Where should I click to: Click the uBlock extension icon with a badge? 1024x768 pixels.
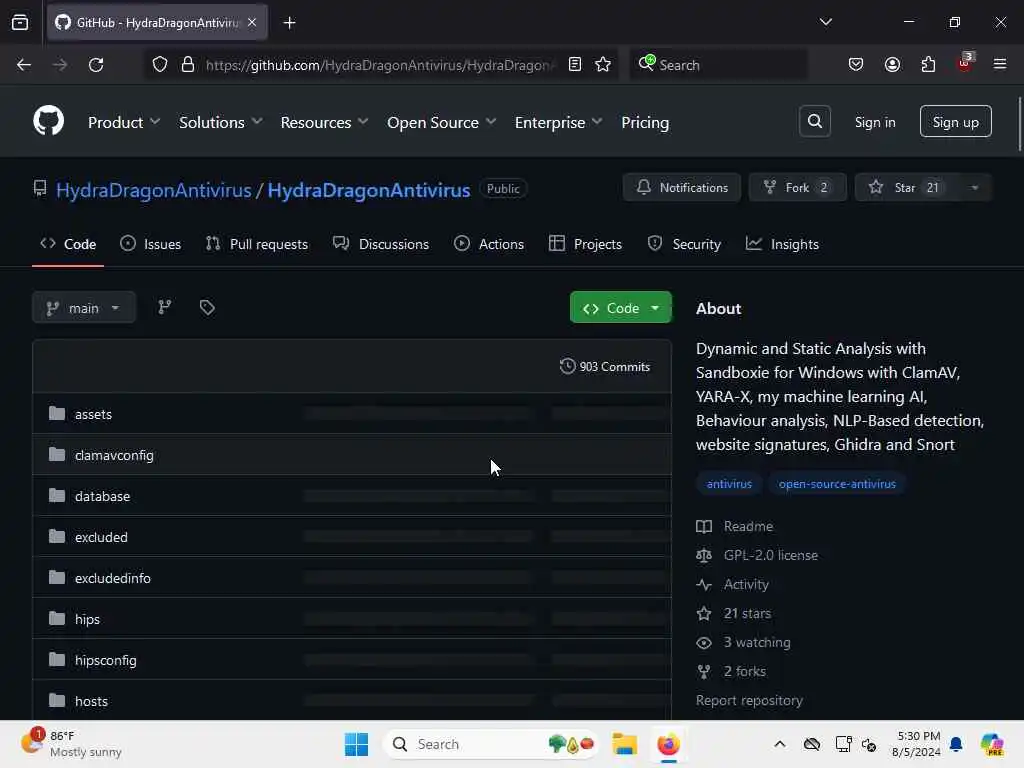965,63
